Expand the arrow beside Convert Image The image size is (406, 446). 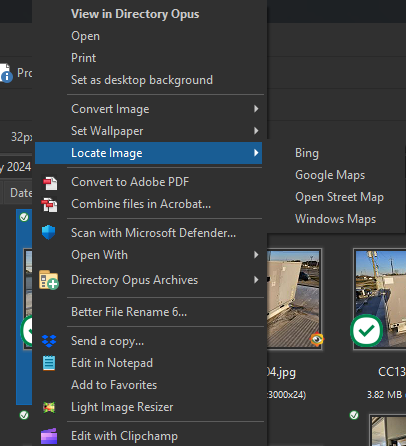256,109
